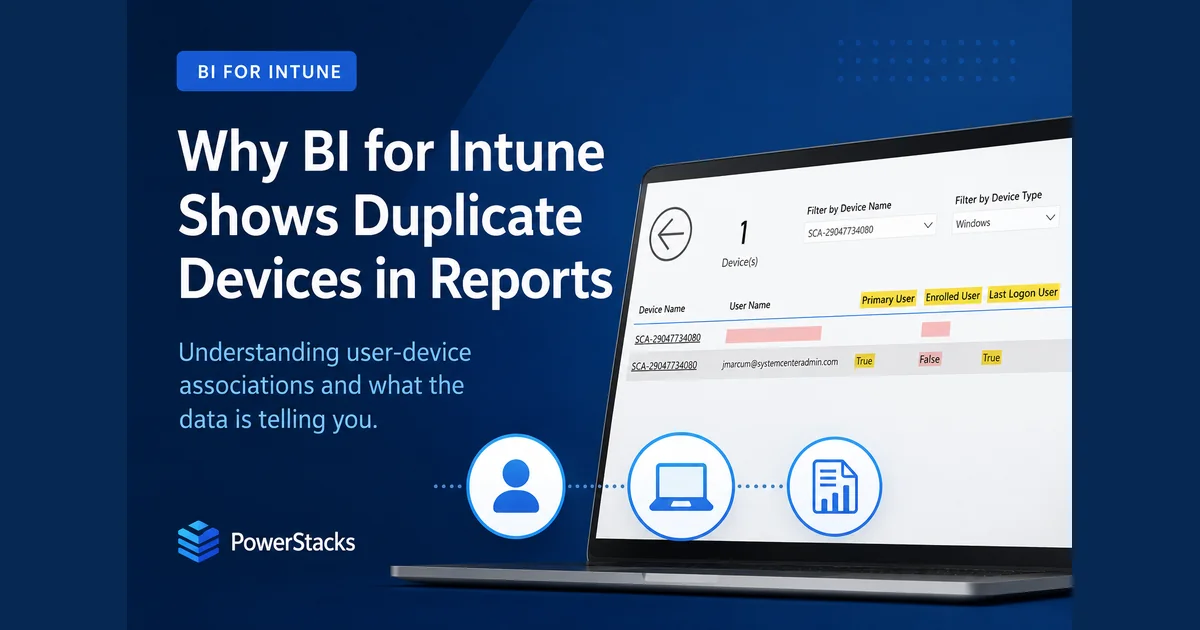The height and width of the screenshot is (630, 1200).
Task: Click the redacted enrolled user cell in first row
Action: (x=936, y=328)
